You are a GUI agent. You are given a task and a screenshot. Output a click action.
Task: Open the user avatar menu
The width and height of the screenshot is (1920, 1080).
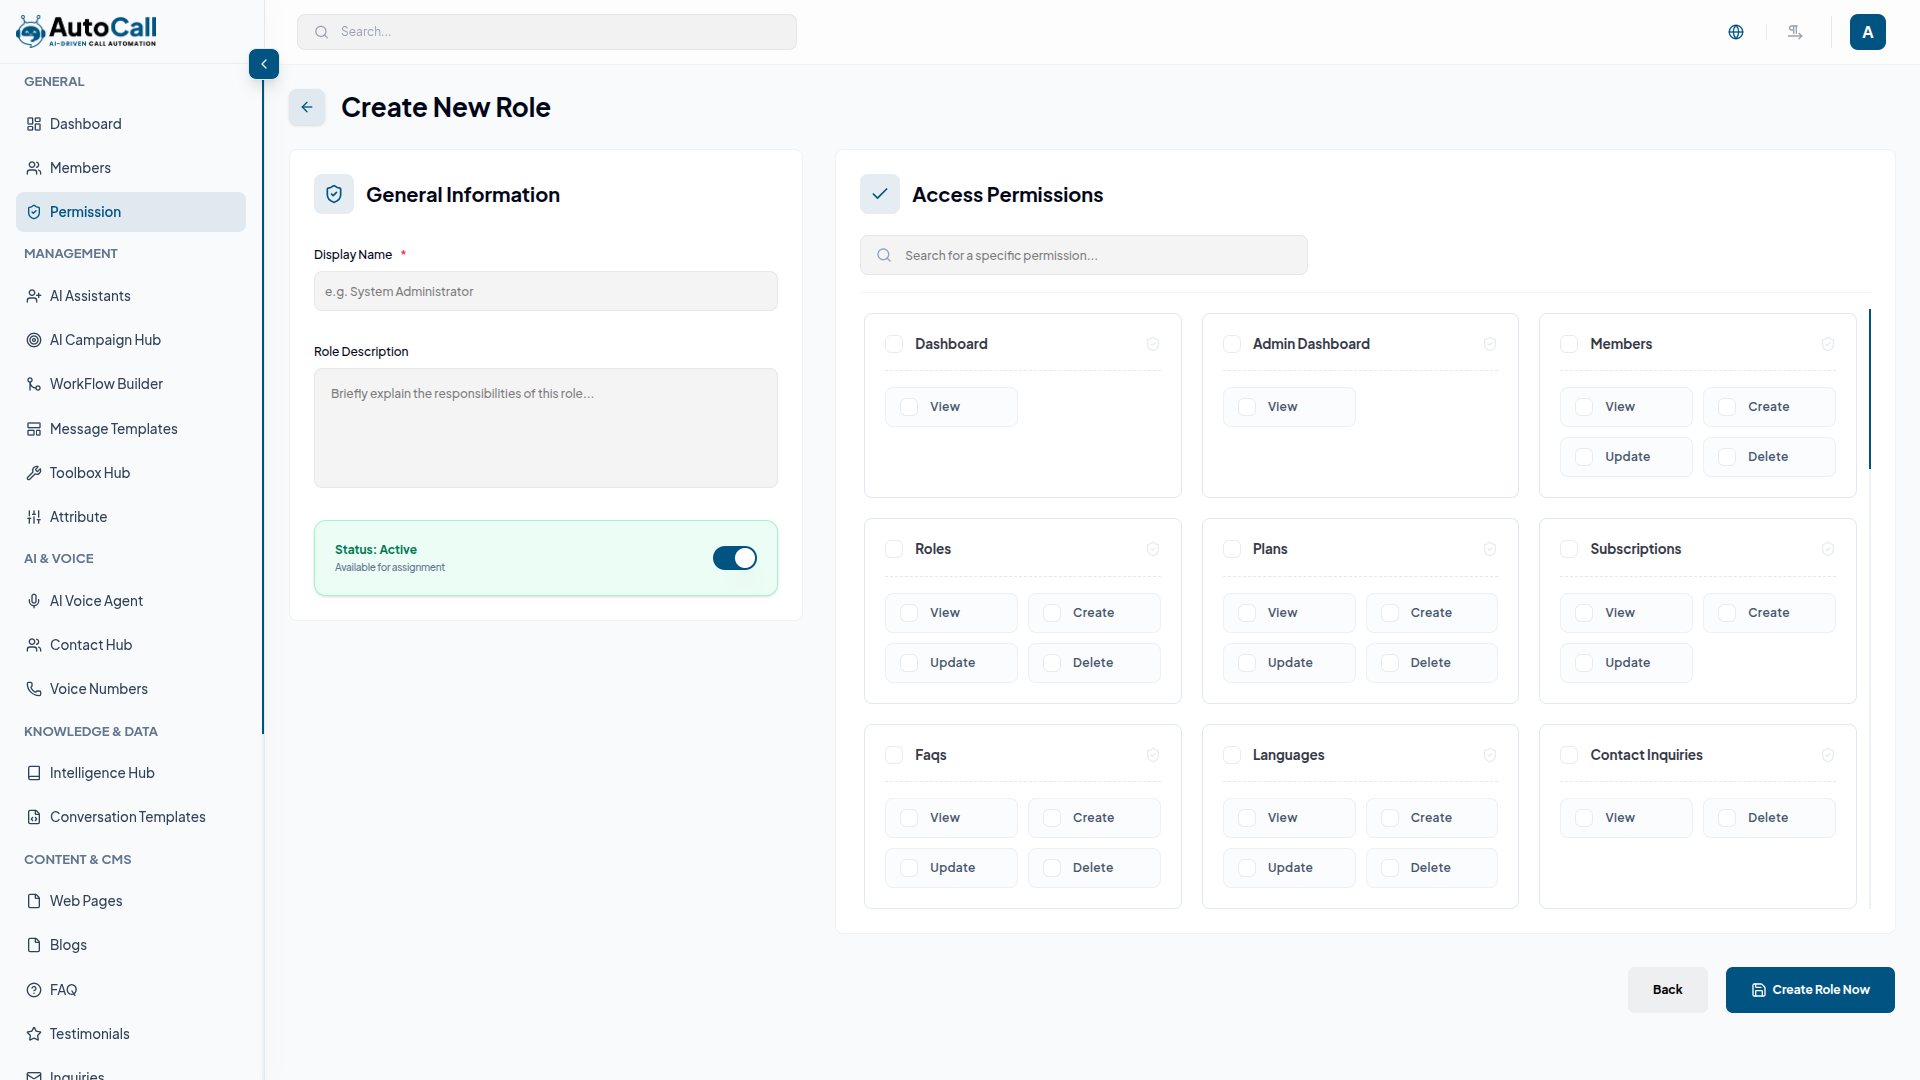click(x=1868, y=32)
